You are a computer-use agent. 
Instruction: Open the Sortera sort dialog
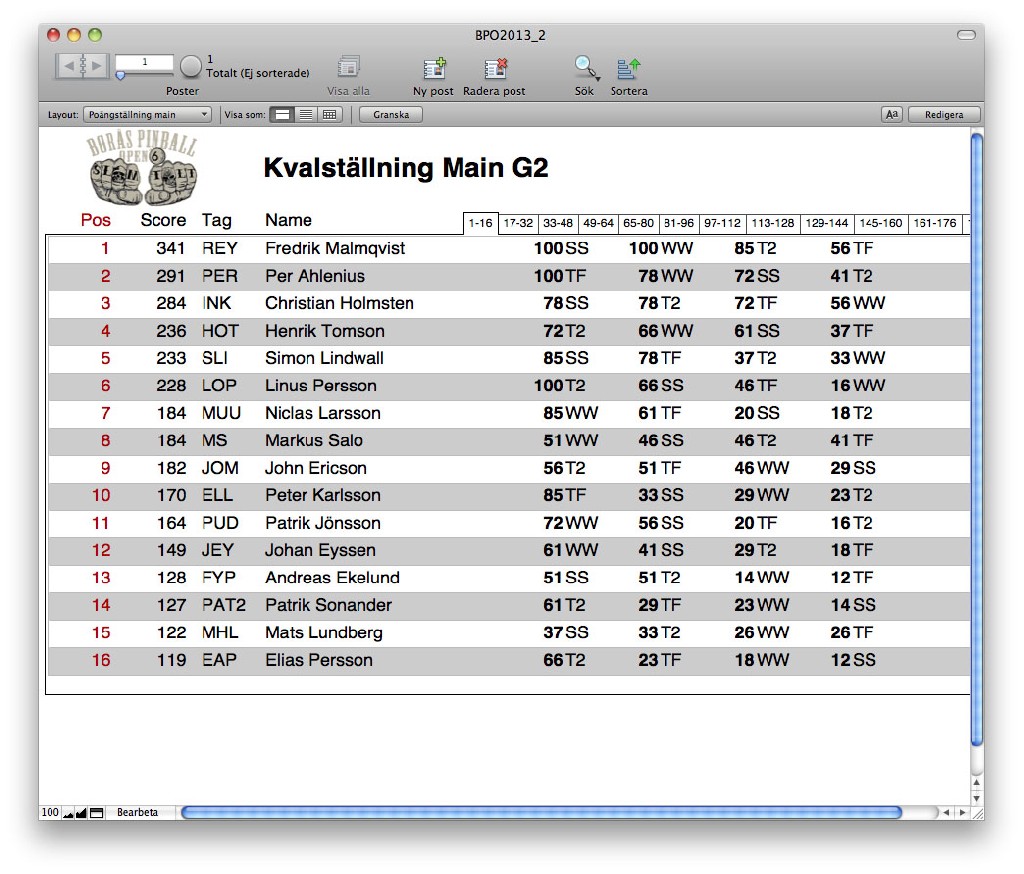click(628, 68)
